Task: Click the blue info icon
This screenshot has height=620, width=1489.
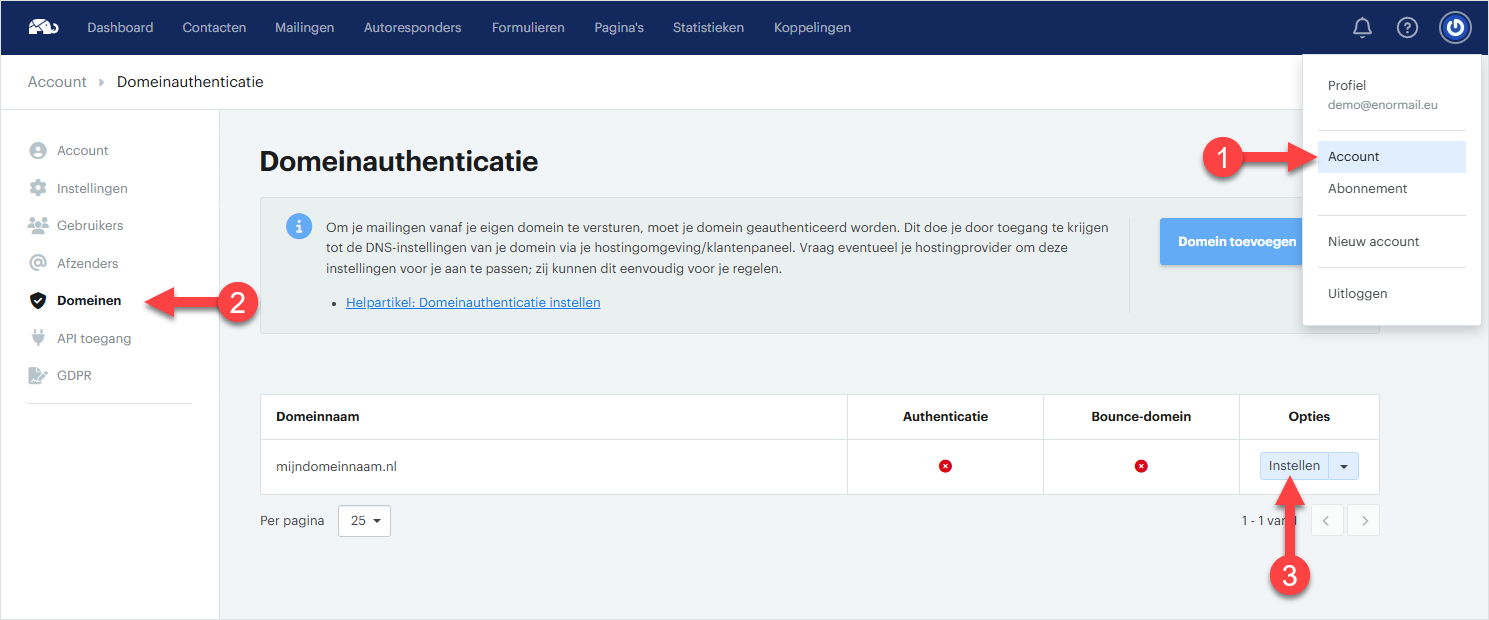Action: point(299,226)
